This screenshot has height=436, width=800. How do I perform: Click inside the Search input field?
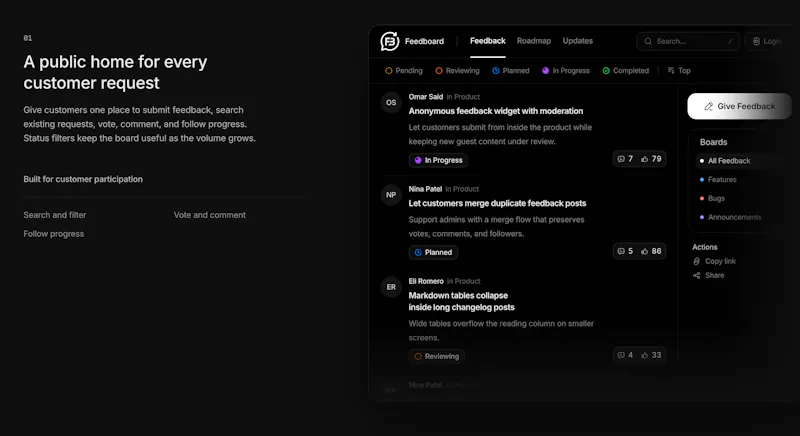(x=688, y=41)
